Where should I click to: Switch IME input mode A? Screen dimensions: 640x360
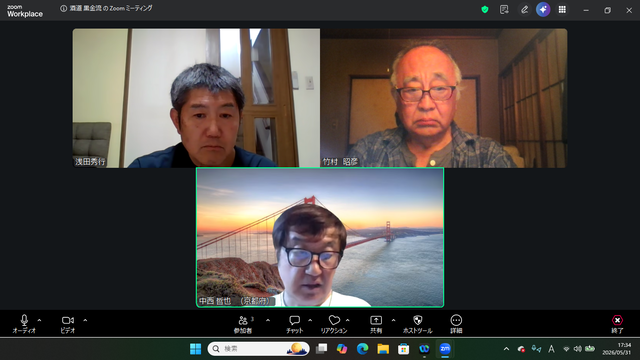pyautogui.click(x=551, y=349)
